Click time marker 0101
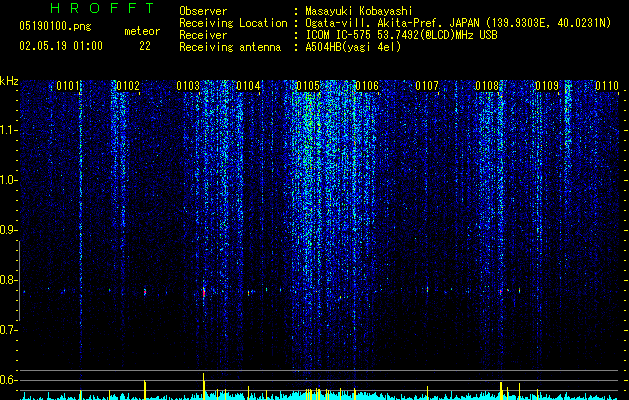 pos(67,86)
